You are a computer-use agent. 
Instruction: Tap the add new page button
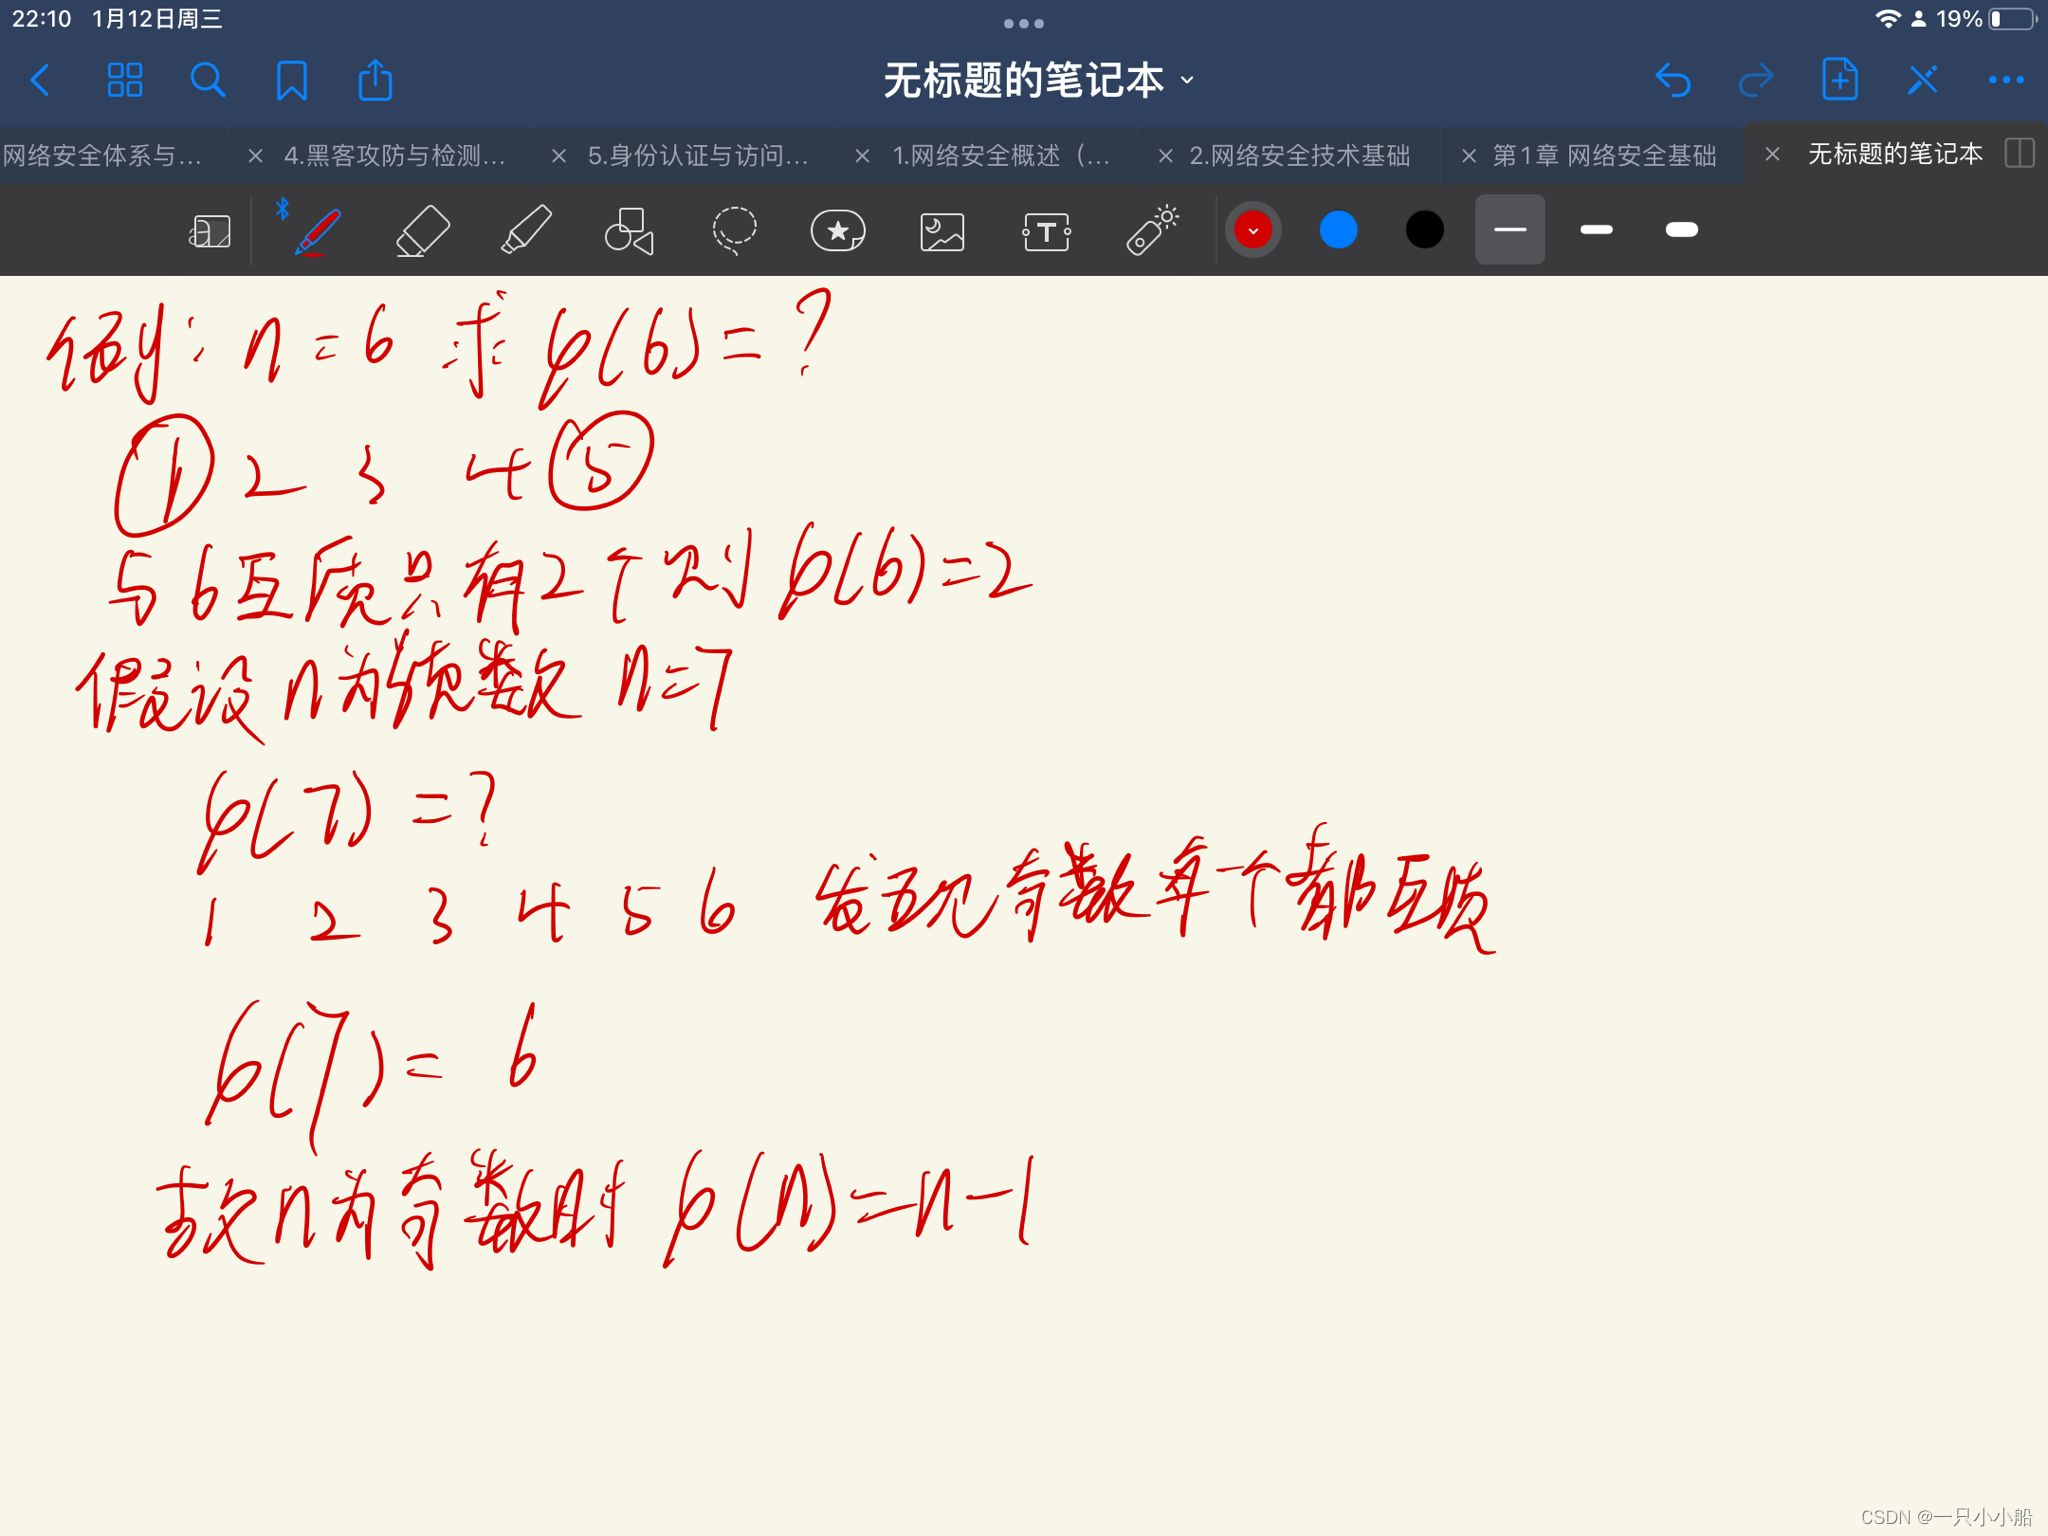tap(1839, 80)
